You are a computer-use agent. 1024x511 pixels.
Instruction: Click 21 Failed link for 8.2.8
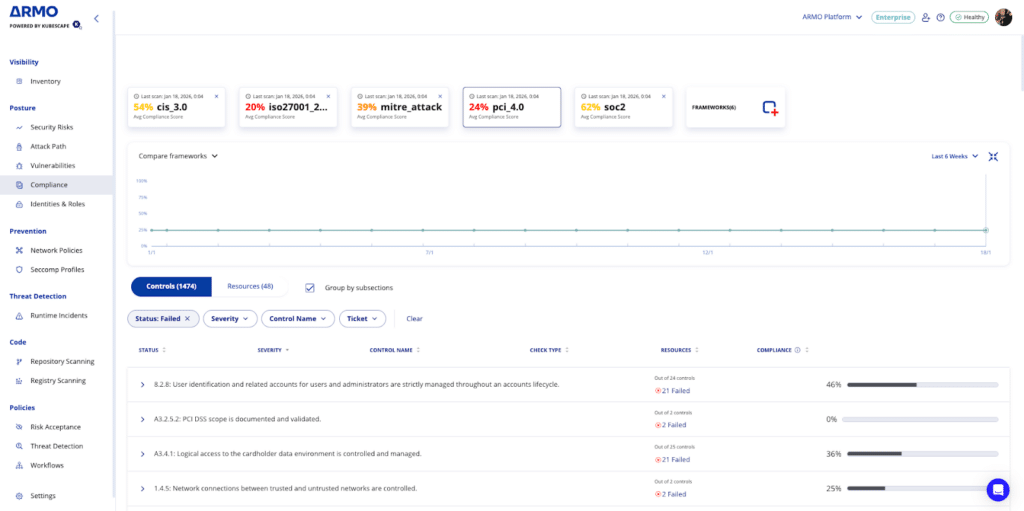coord(673,391)
